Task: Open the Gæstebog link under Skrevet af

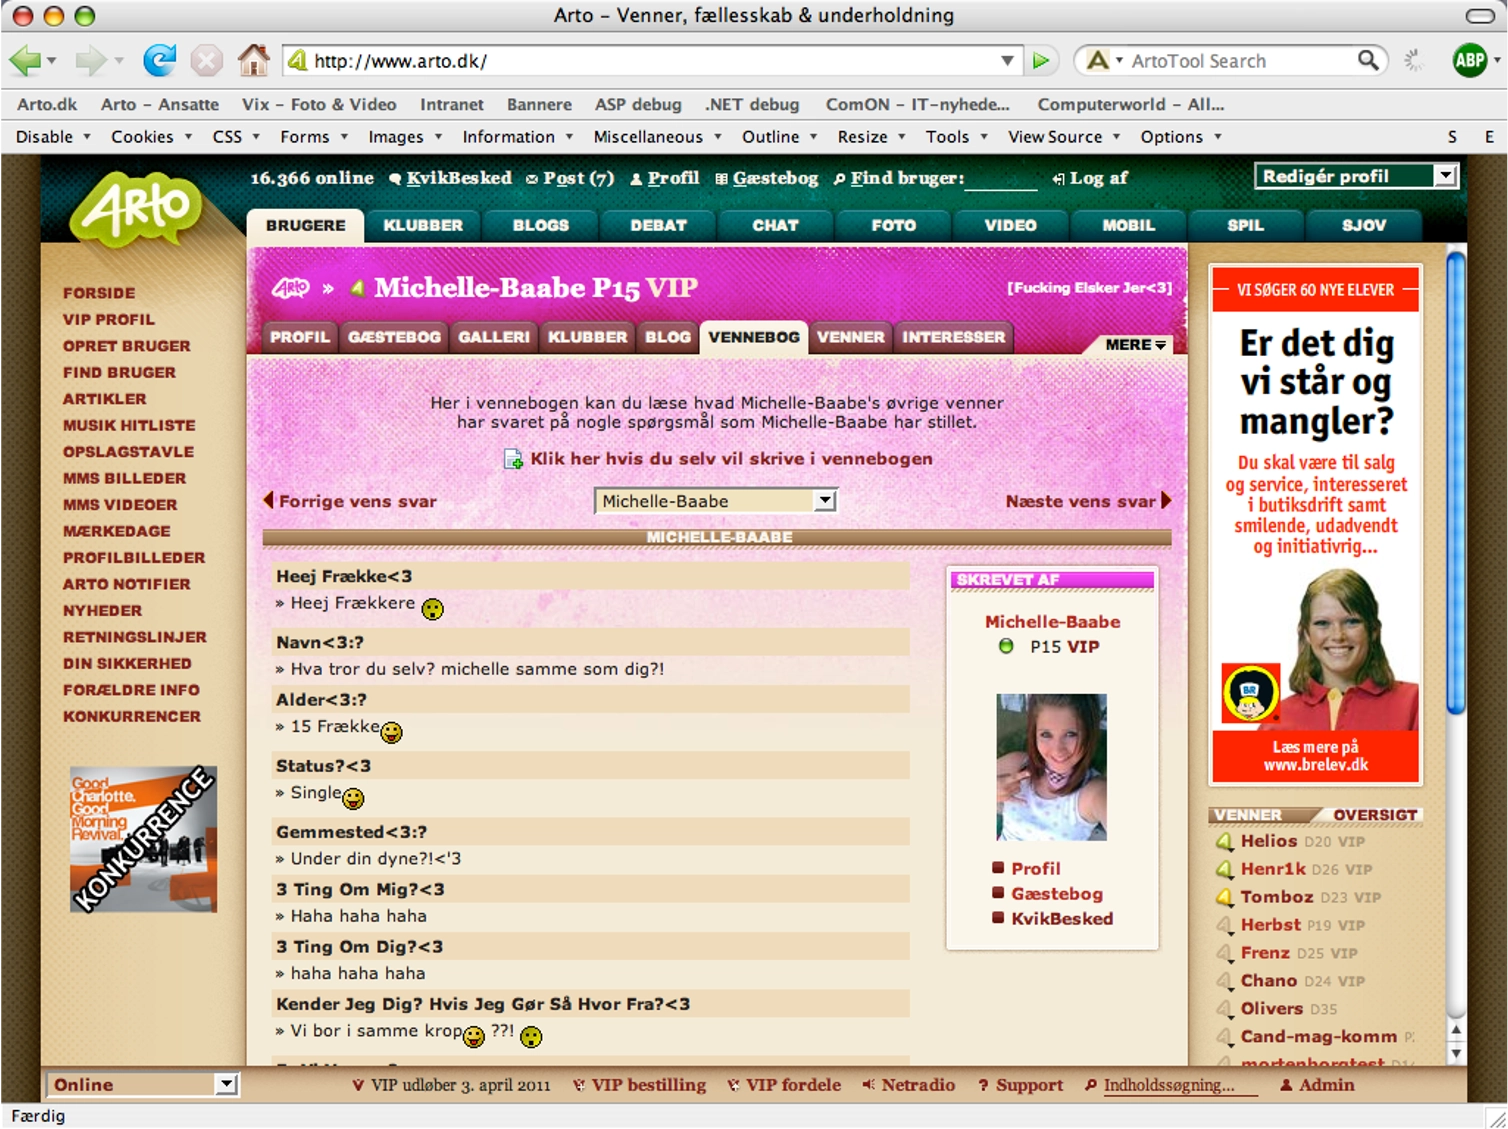Action: pos(1056,893)
